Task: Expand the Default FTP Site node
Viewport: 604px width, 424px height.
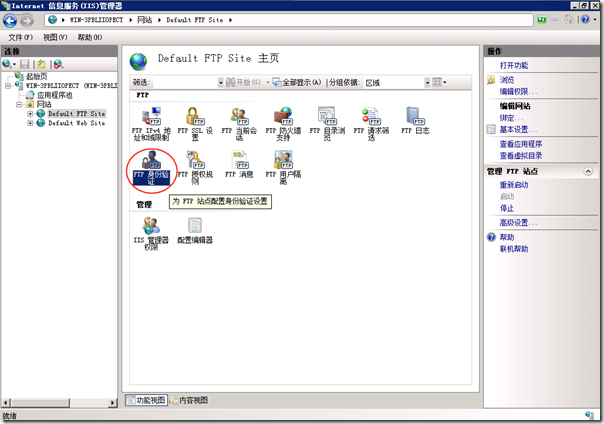Action: coord(30,114)
